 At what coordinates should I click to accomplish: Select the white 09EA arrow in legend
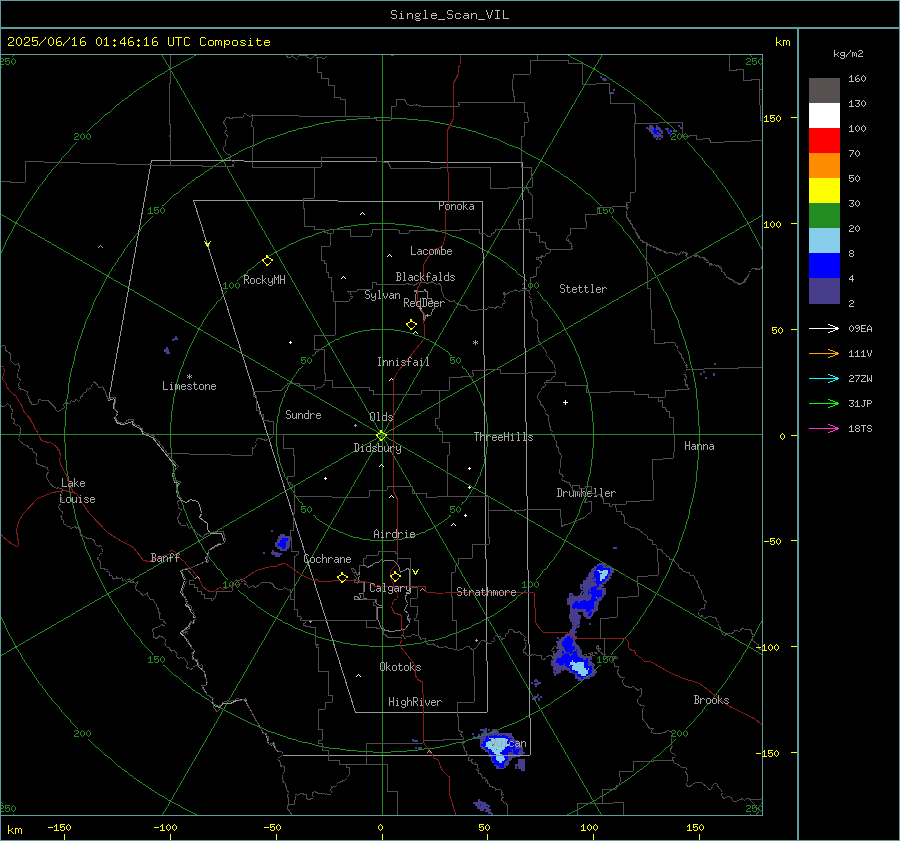(824, 328)
